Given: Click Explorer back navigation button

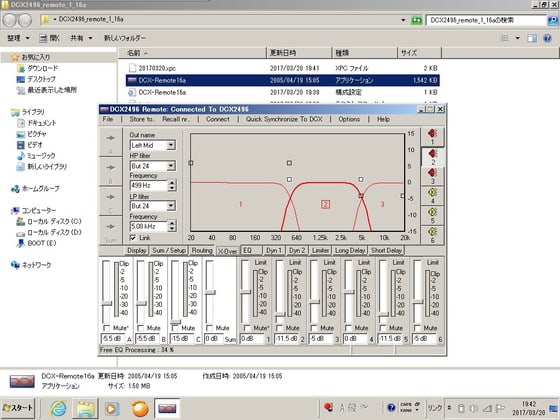Looking at the screenshot, I should click(10, 20).
